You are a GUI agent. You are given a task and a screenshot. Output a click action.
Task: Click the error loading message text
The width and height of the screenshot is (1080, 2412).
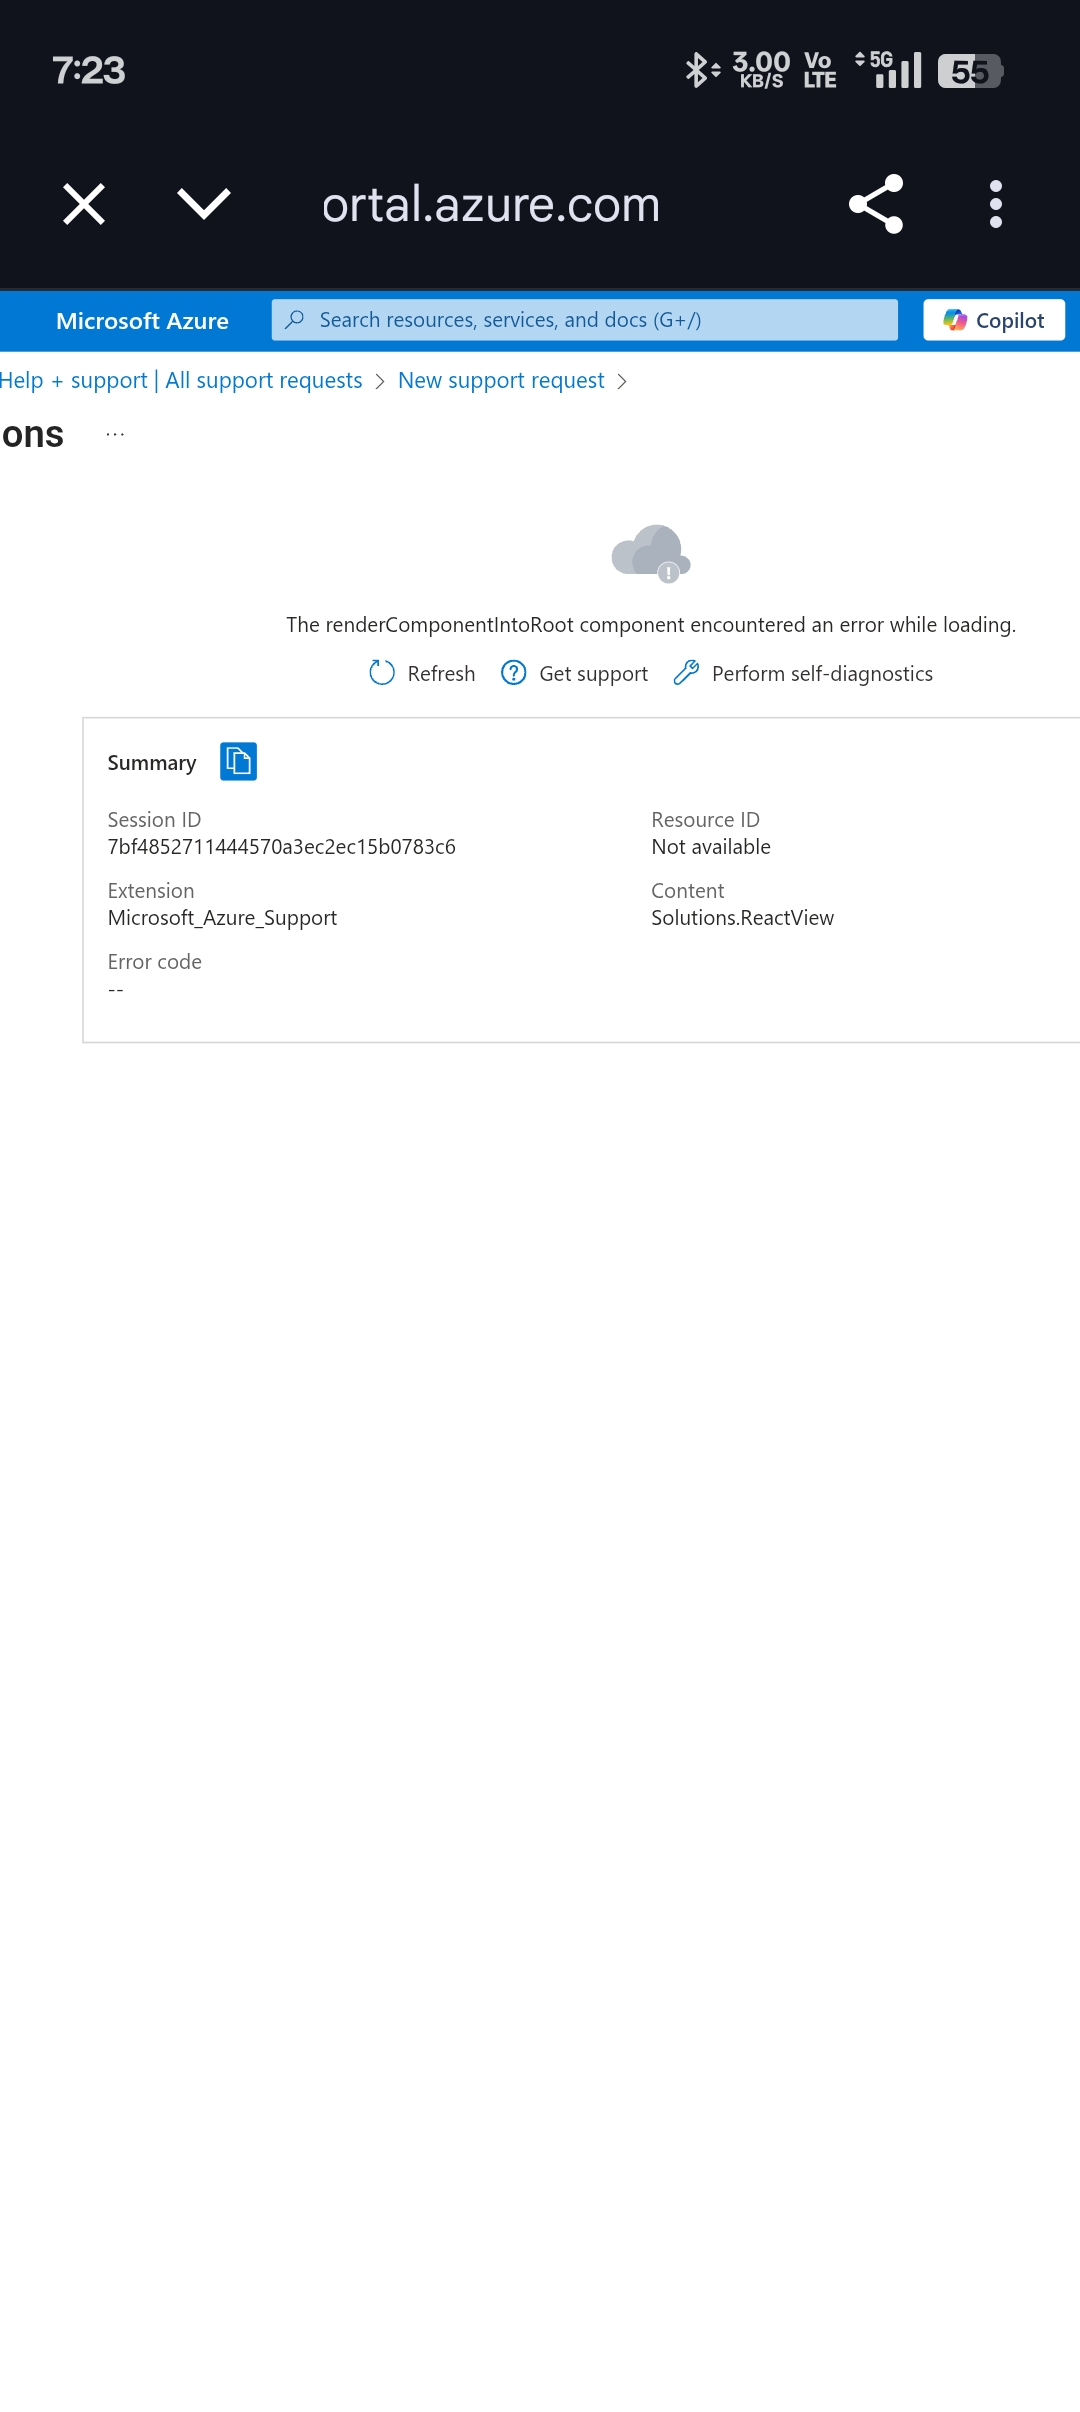[651, 625]
